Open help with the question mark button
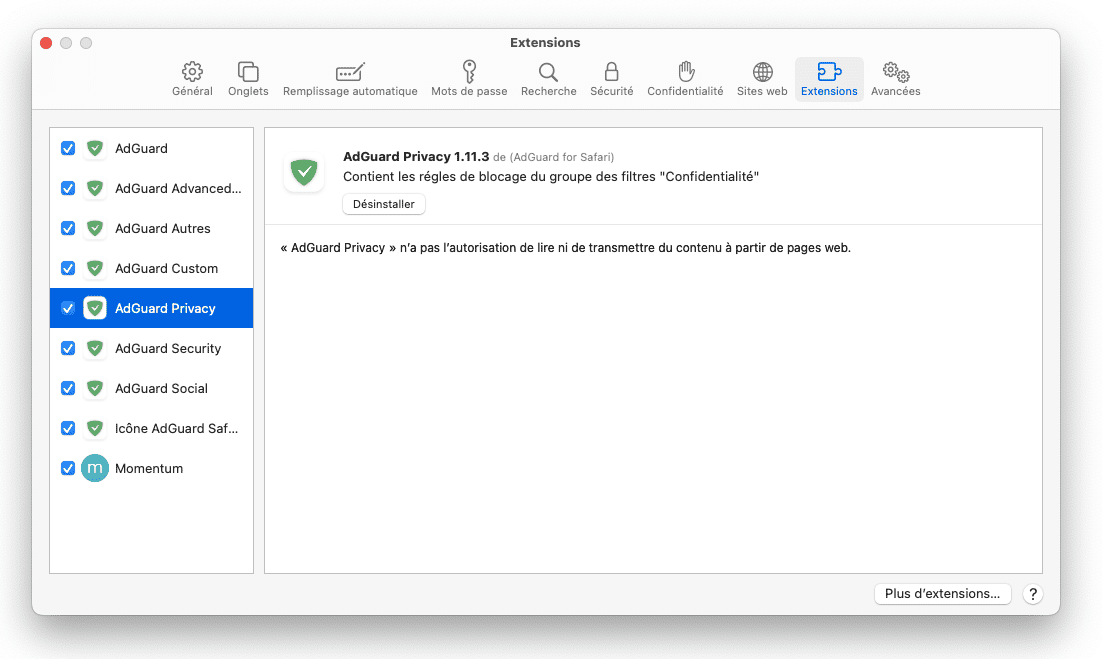The height and width of the screenshot is (659, 1102). [1033, 594]
